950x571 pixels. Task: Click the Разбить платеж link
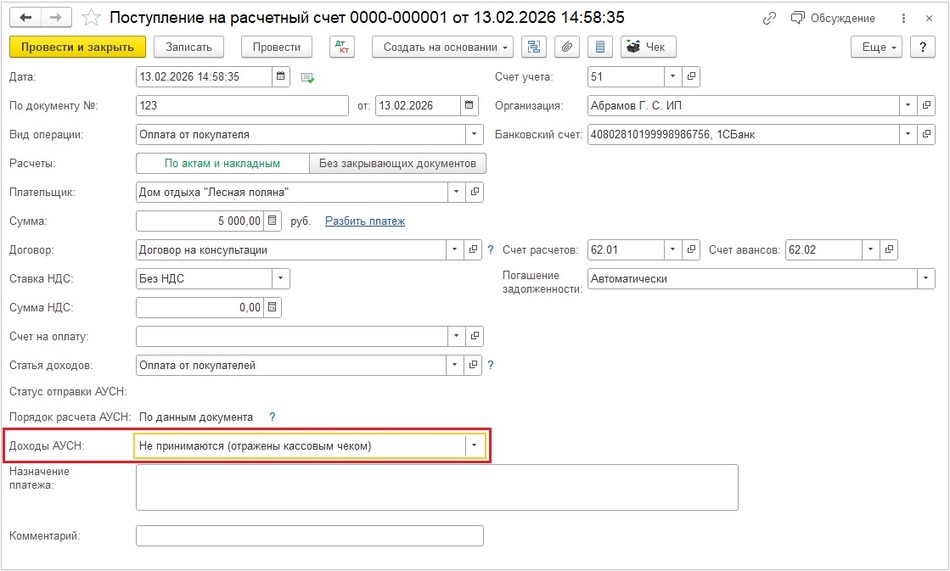click(x=364, y=221)
